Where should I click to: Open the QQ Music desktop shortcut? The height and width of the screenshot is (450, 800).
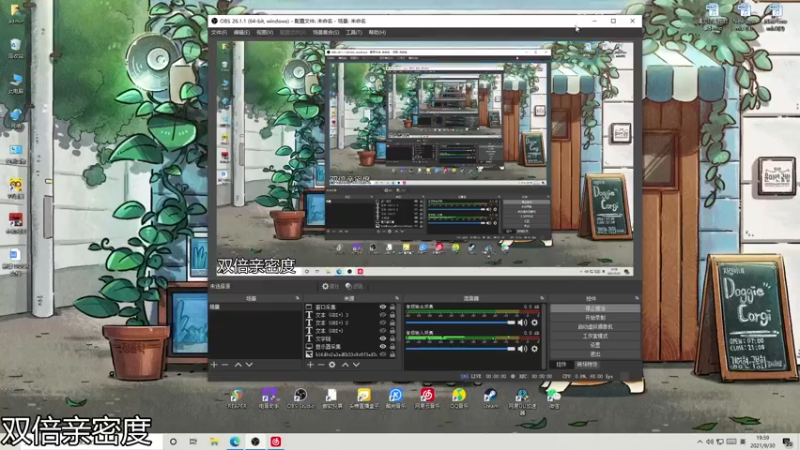tap(459, 398)
